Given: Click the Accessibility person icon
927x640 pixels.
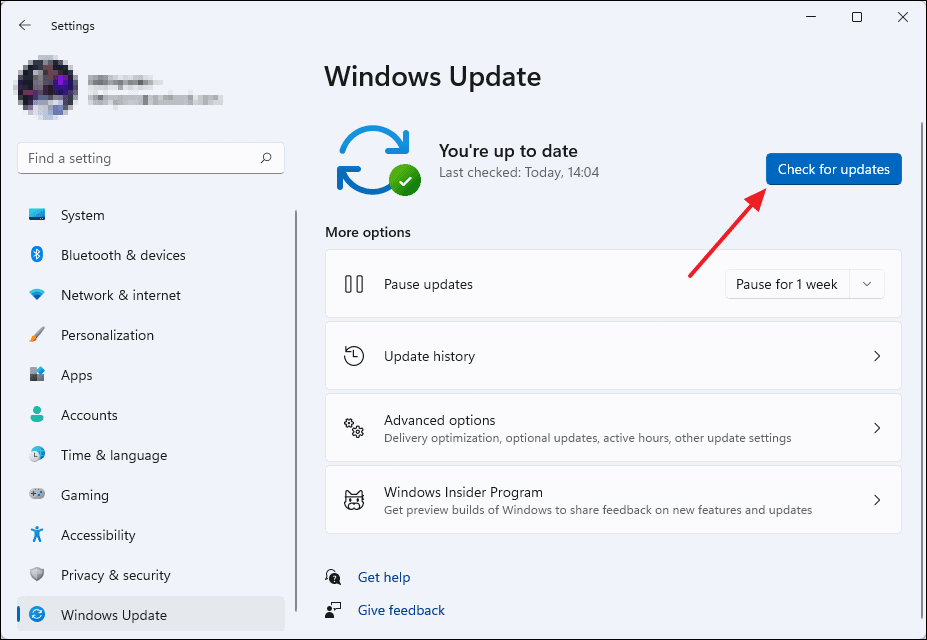Looking at the screenshot, I should pyautogui.click(x=36, y=535).
